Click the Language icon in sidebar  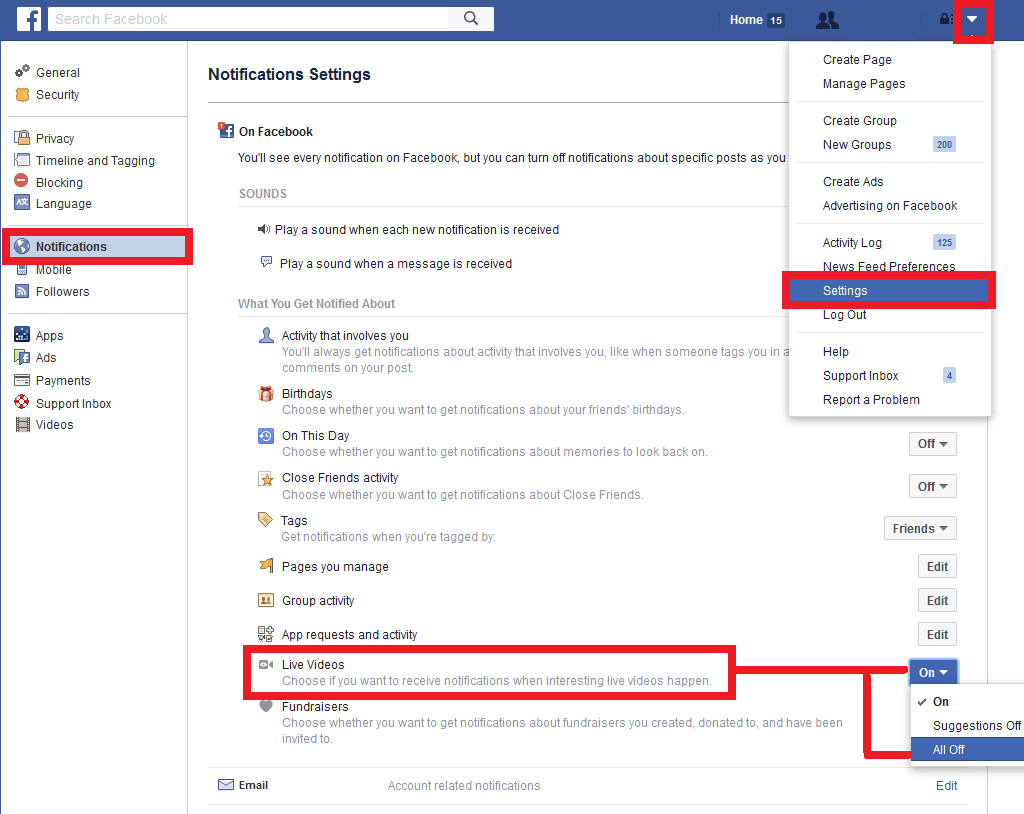[x=22, y=203]
